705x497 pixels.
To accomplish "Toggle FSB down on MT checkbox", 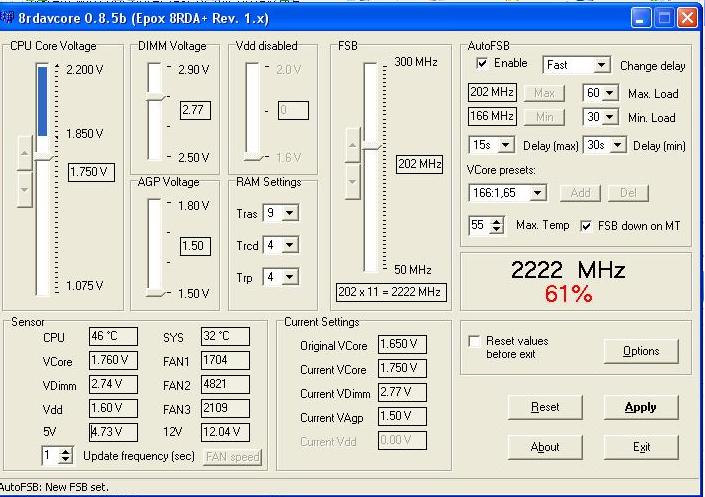I will click(585, 226).
